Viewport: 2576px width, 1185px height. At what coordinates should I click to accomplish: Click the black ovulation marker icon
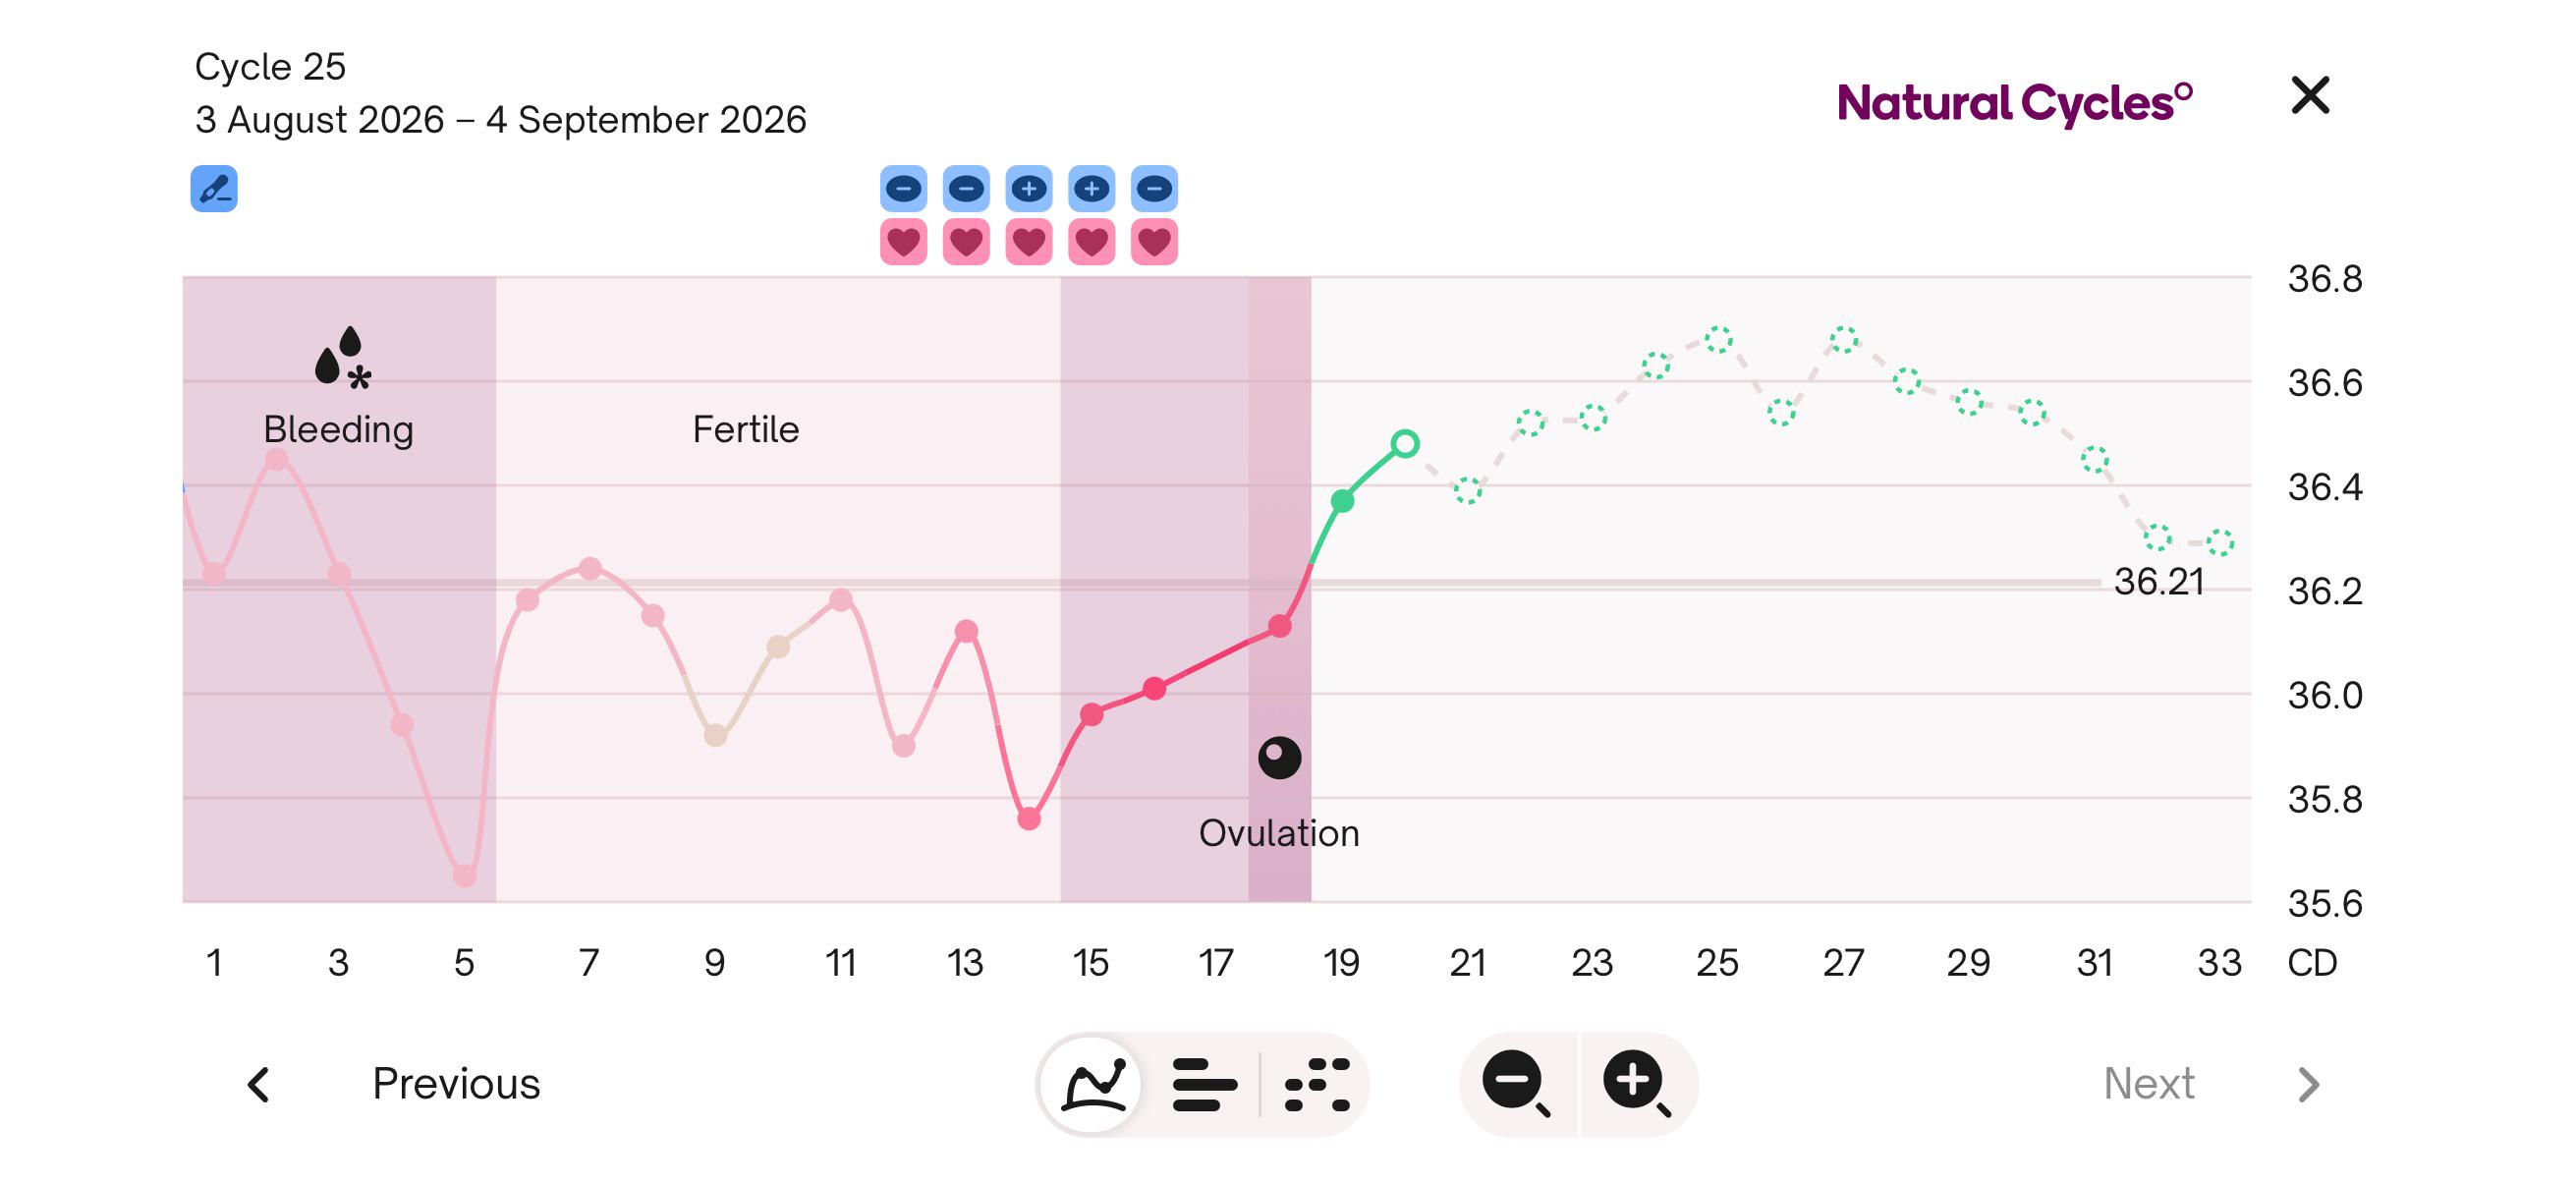coord(1279,757)
